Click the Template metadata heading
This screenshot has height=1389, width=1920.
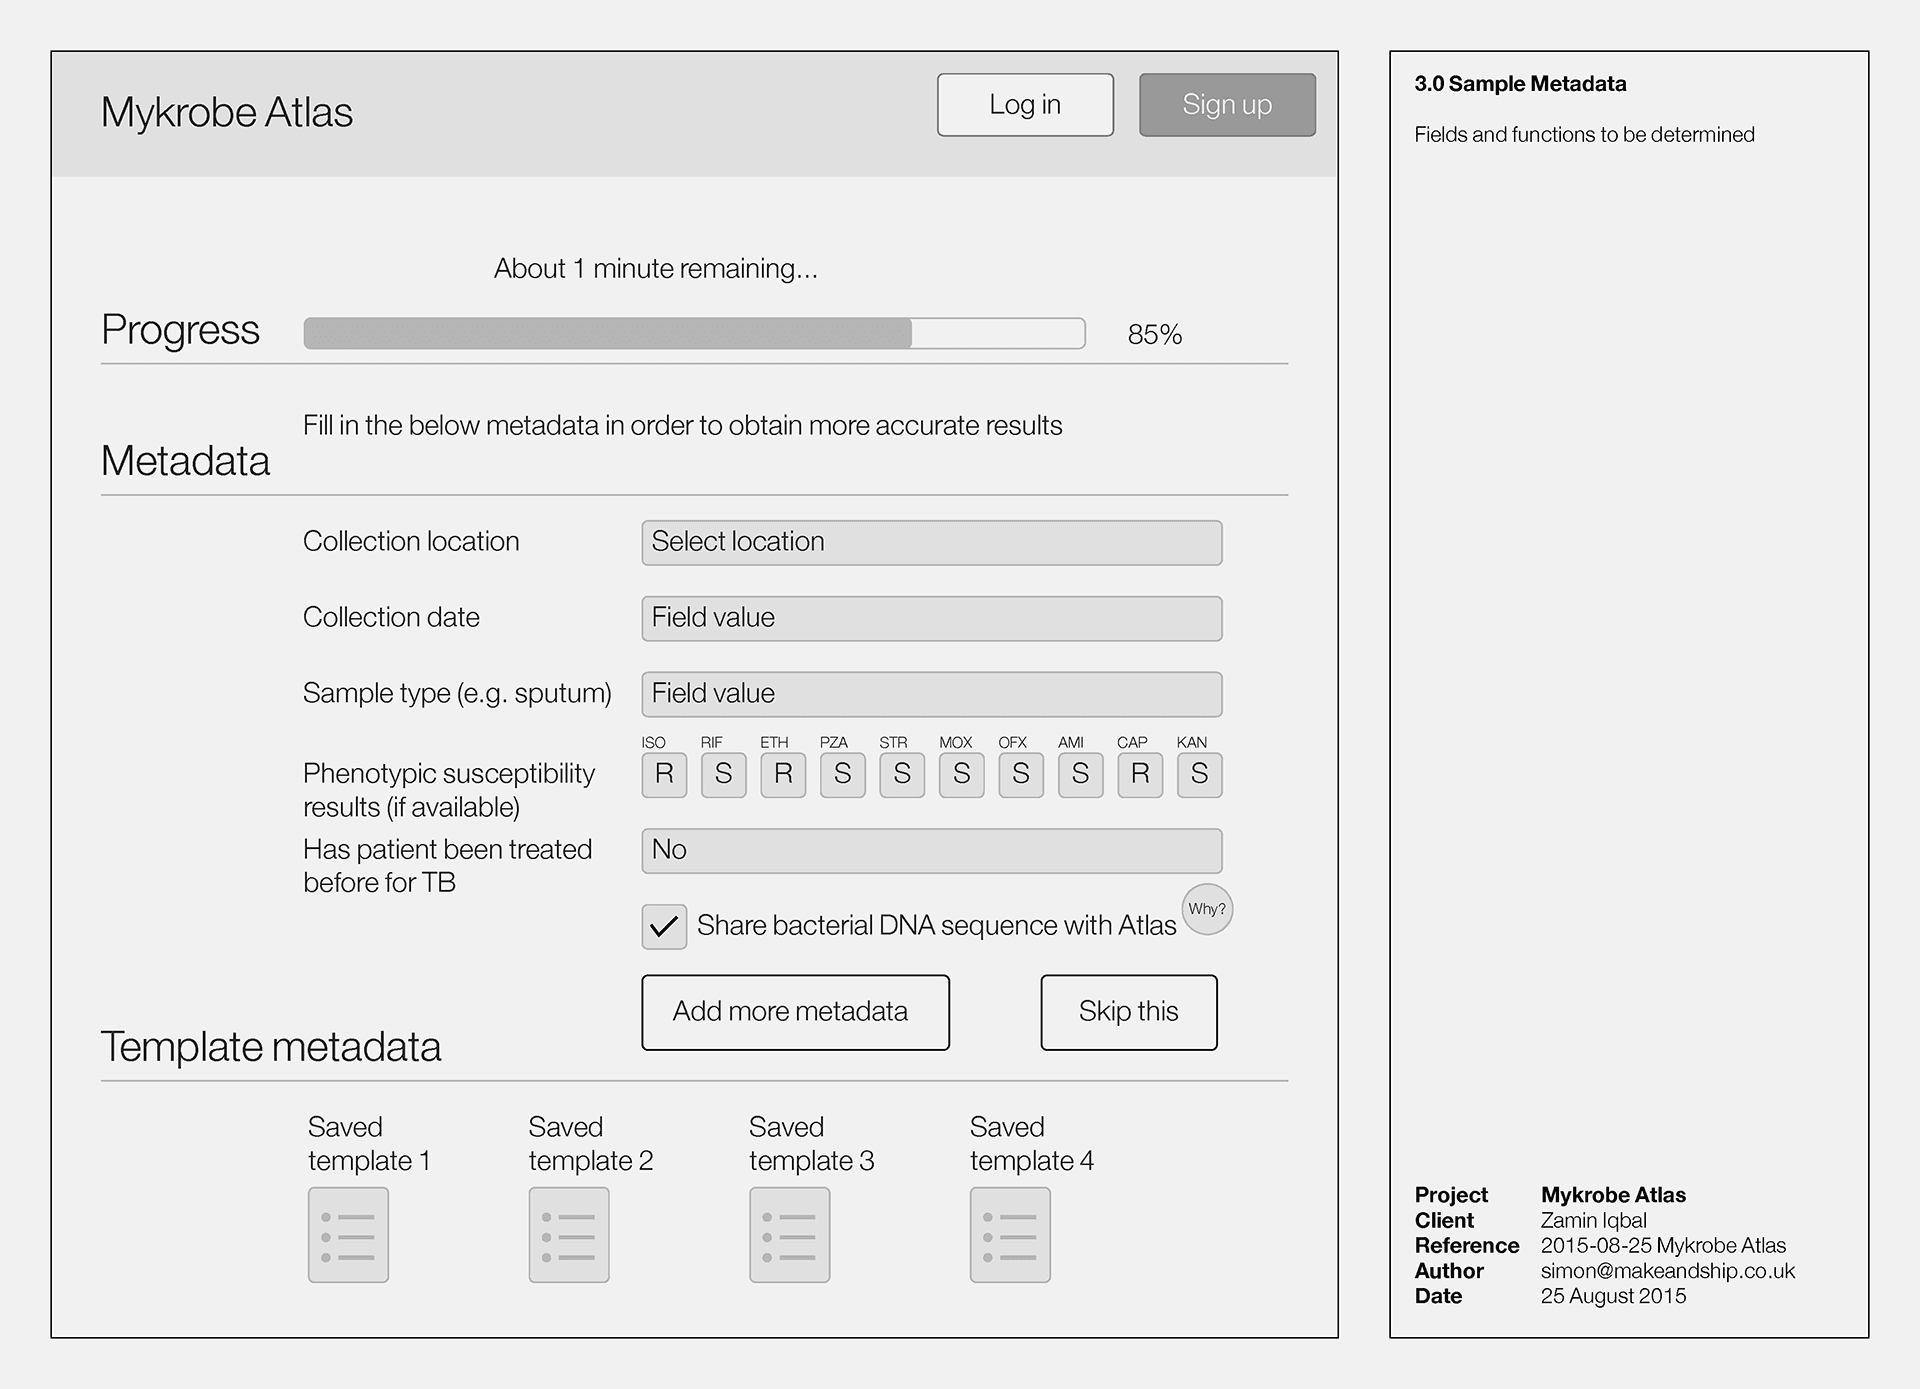click(x=271, y=1047)
